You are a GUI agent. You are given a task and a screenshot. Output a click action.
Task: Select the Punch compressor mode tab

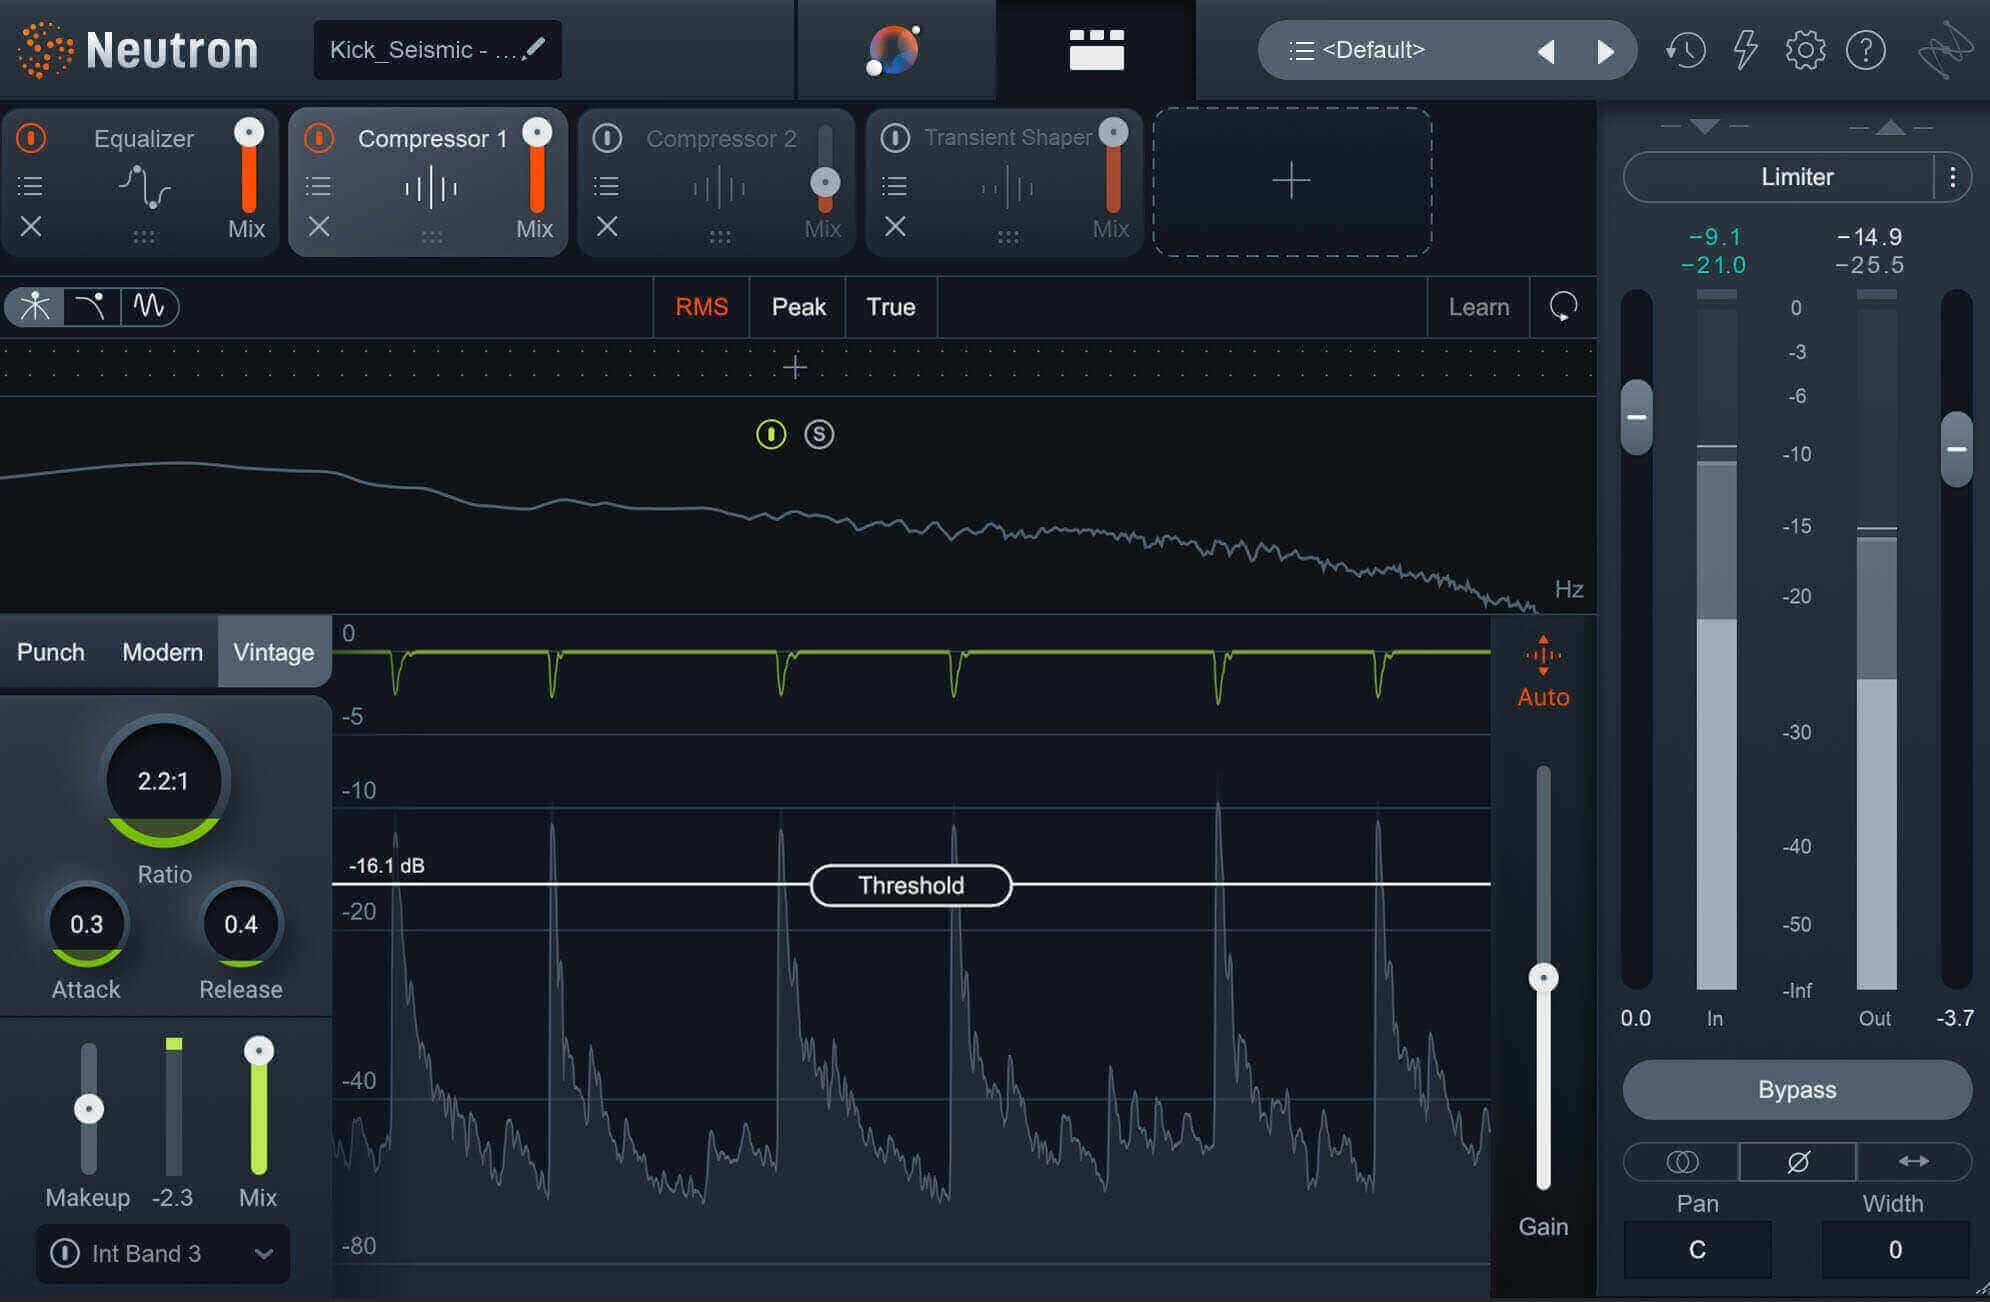[51, 652]
